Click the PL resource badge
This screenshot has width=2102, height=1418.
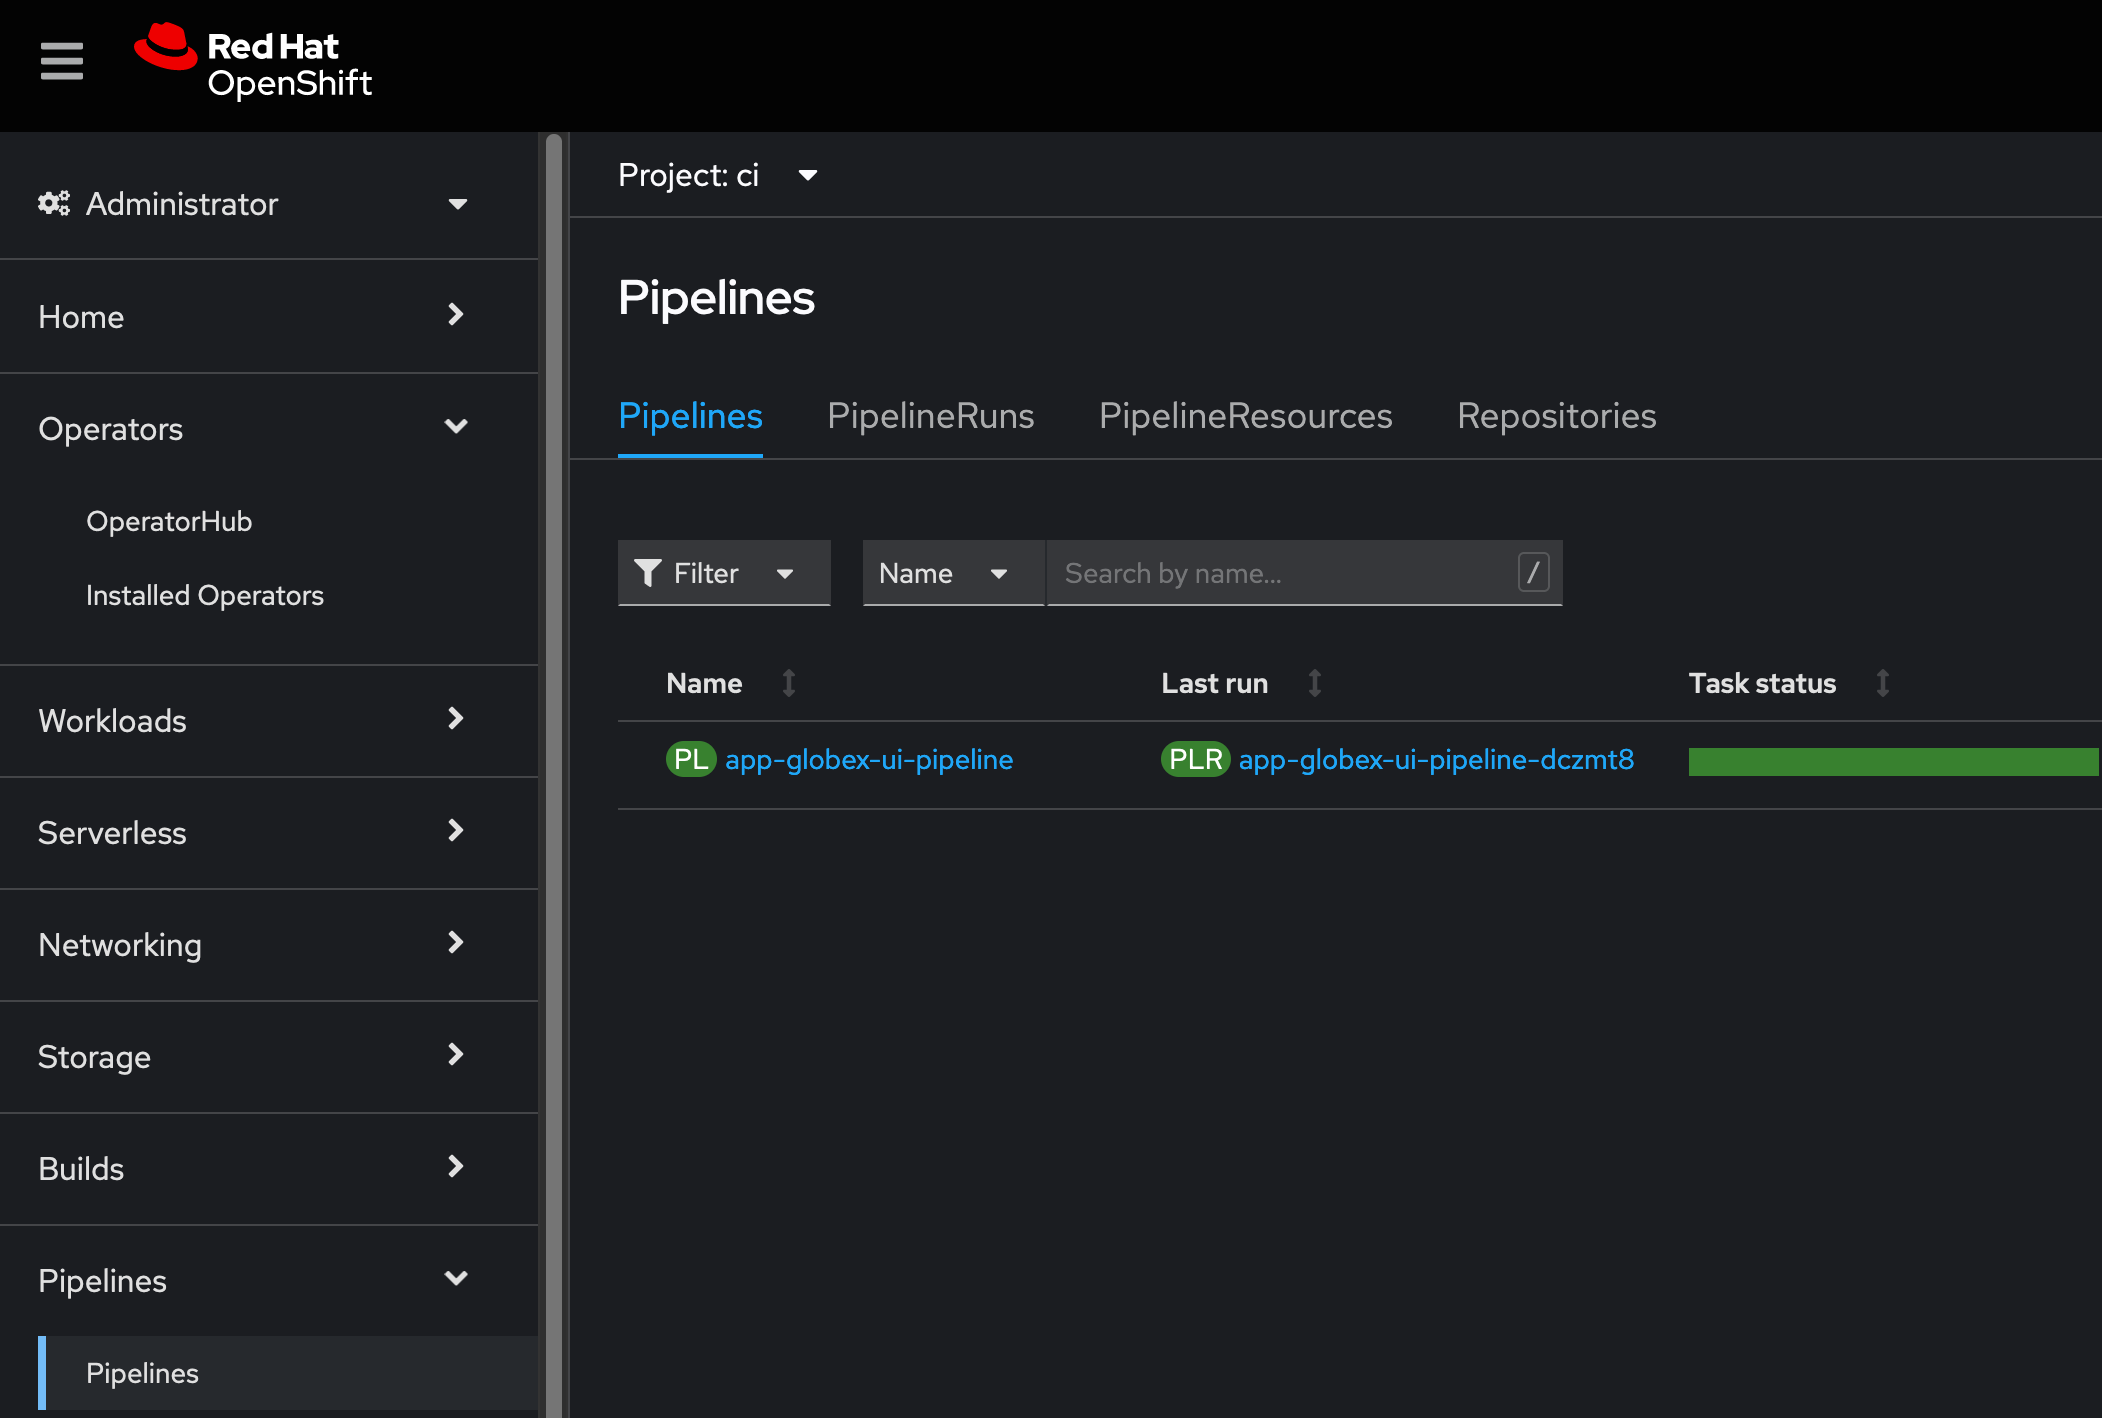pos(691,759)
